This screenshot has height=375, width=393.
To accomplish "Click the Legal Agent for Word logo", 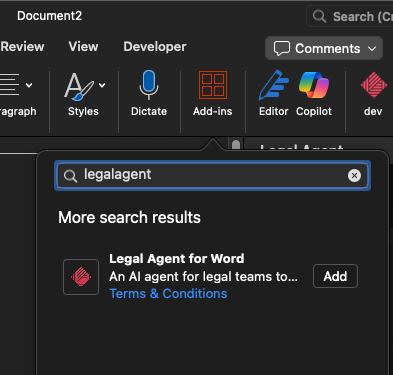I will pos(81,277).
